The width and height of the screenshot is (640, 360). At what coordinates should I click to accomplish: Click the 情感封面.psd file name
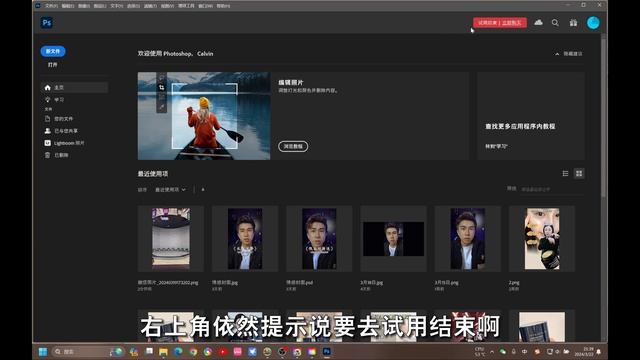299,282
